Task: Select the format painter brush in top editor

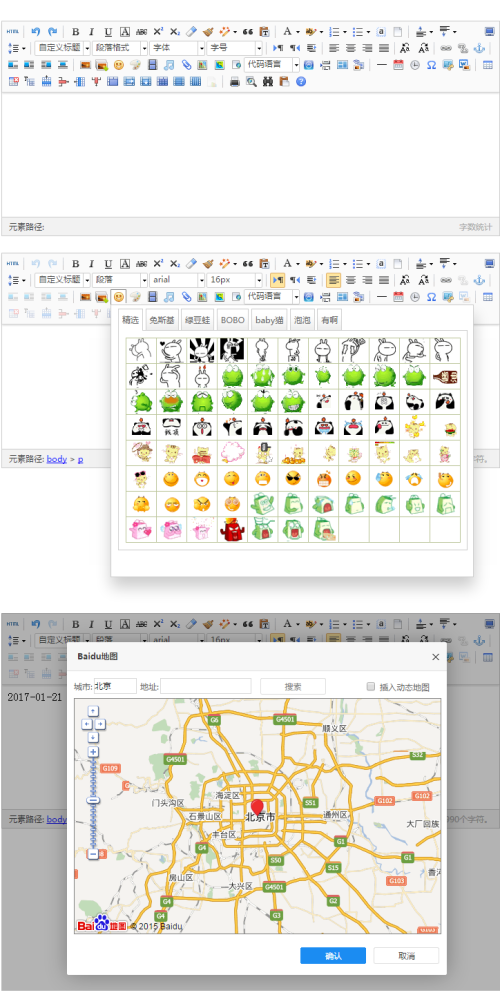Action: pos(208,31)
